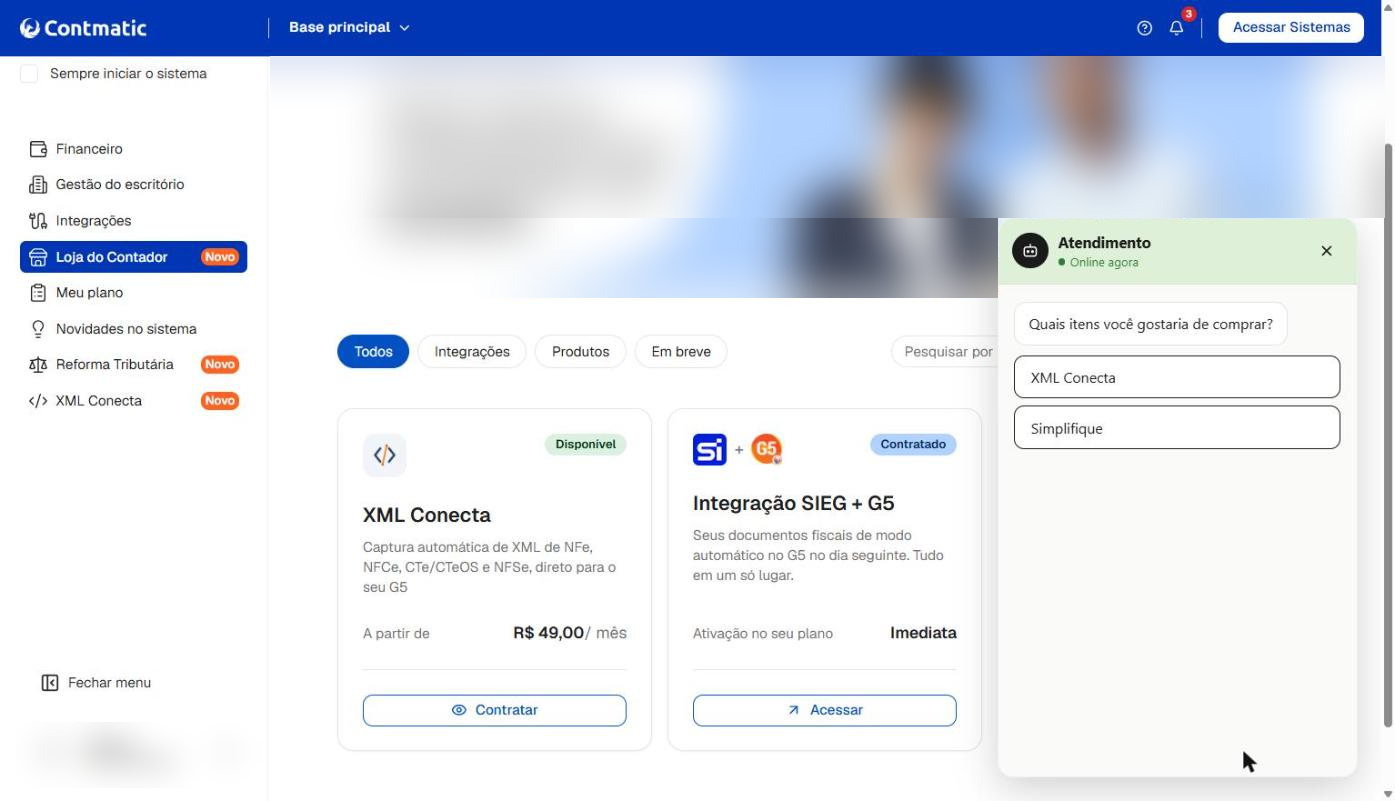Viewport: 1395px width, 801px height.
Task: Click the Fechar menu collapse icon
Action: tap(50, 683)
